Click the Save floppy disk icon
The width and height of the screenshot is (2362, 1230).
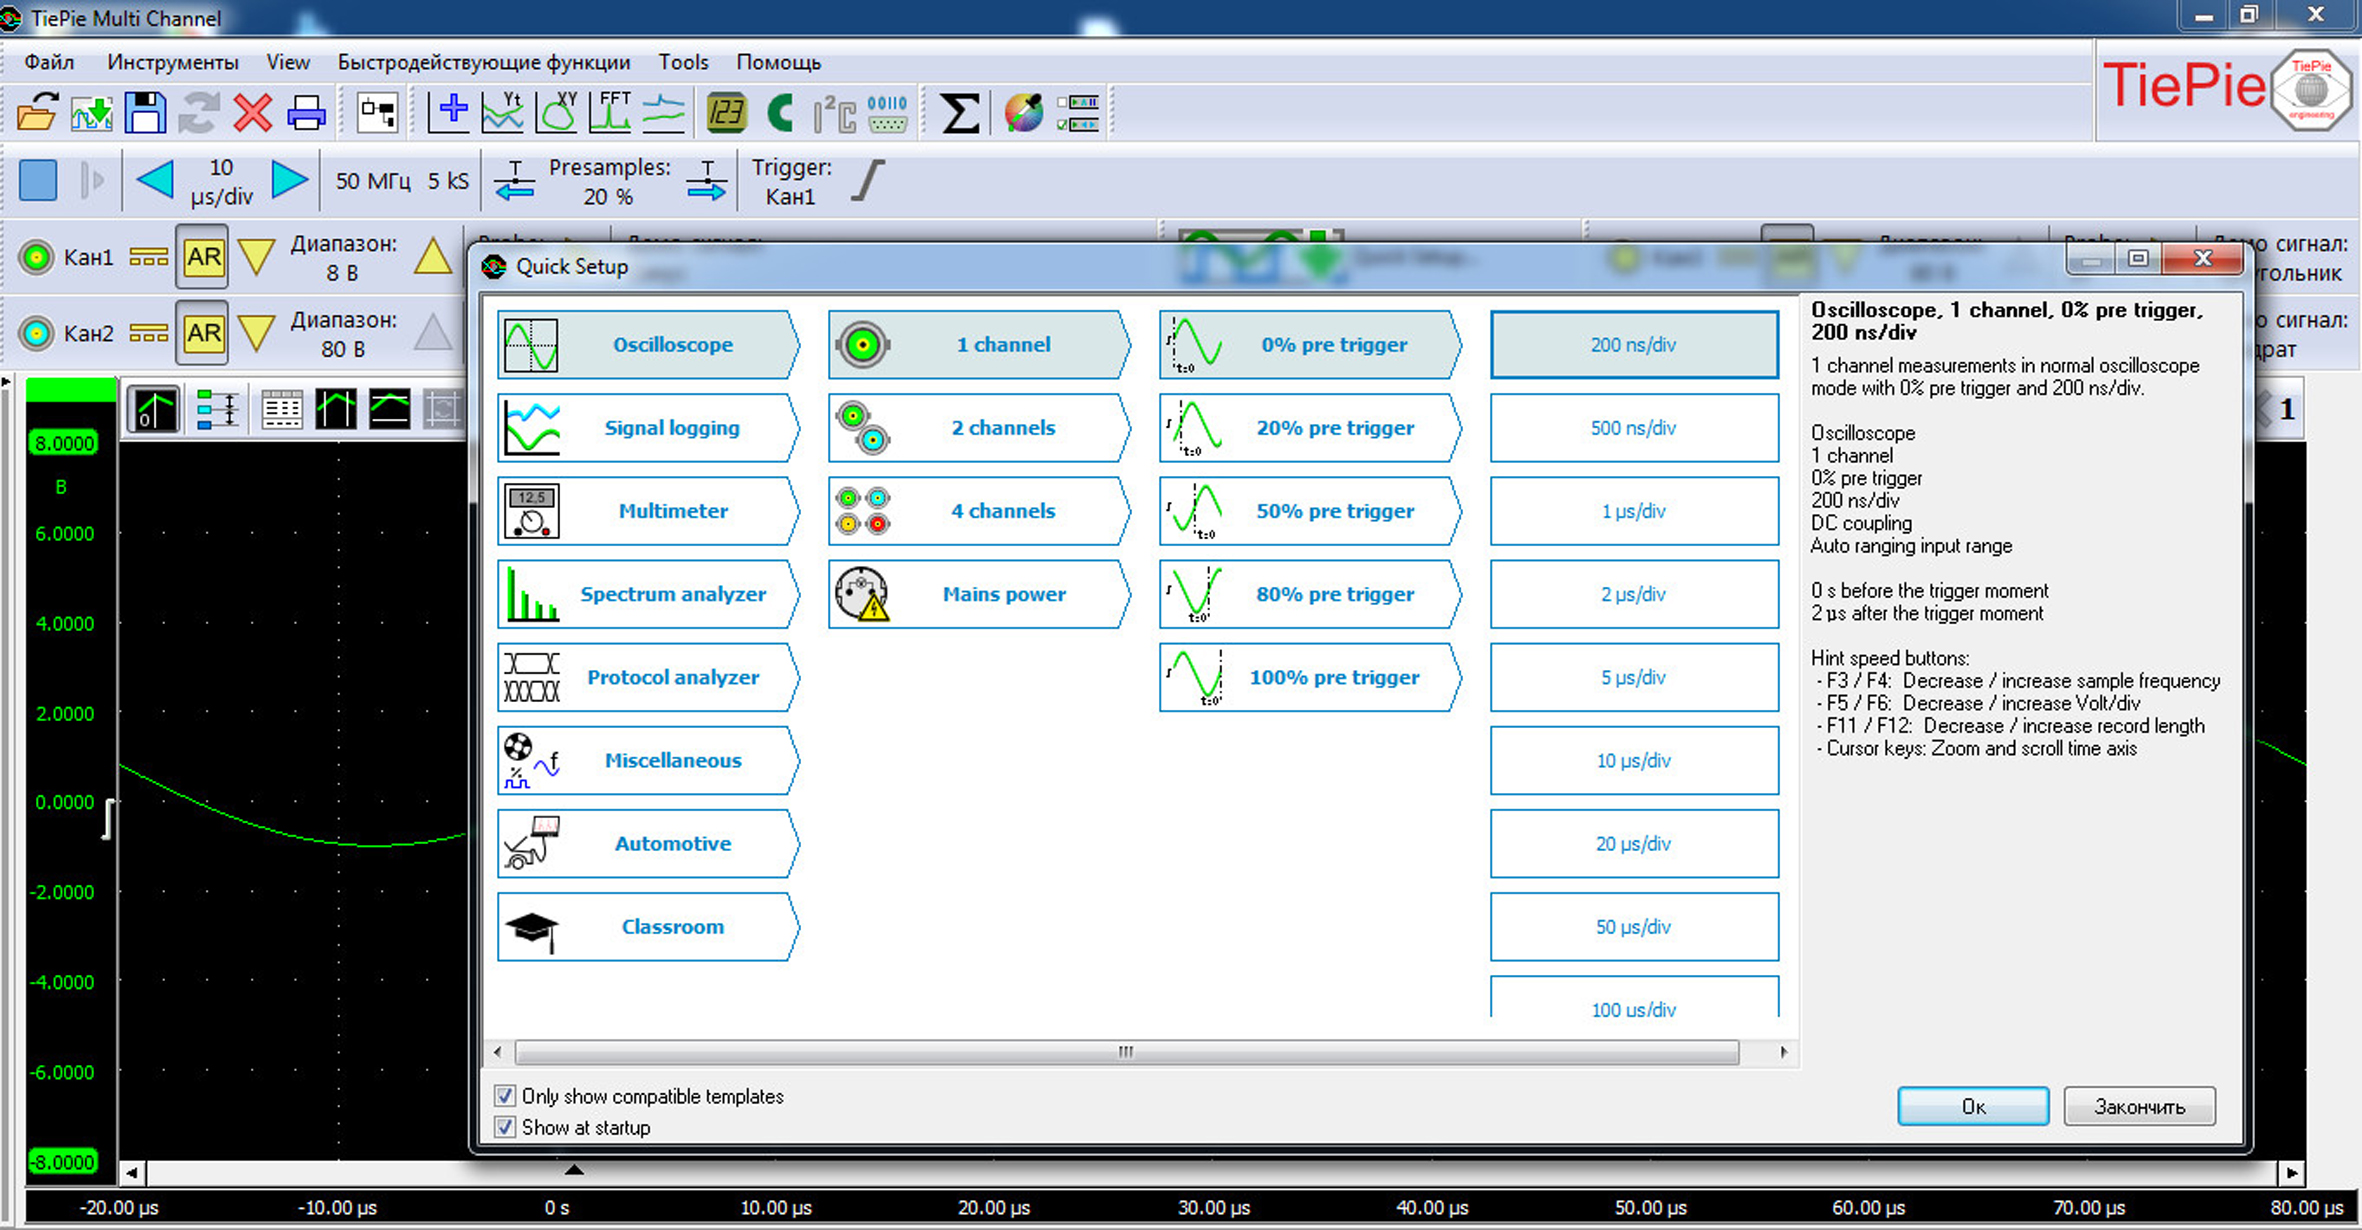(145, 113)
